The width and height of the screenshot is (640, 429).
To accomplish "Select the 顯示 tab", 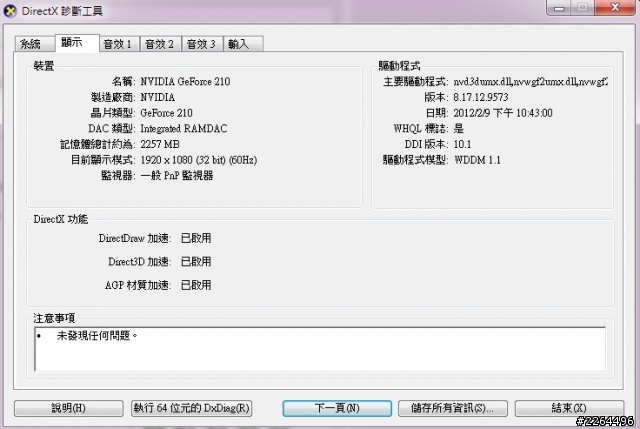I will coord(77,43).
